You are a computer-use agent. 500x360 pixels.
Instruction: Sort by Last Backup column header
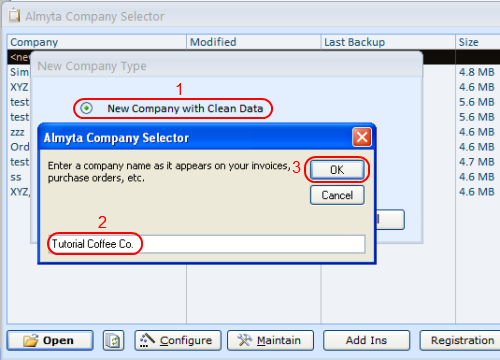[388, 42]
